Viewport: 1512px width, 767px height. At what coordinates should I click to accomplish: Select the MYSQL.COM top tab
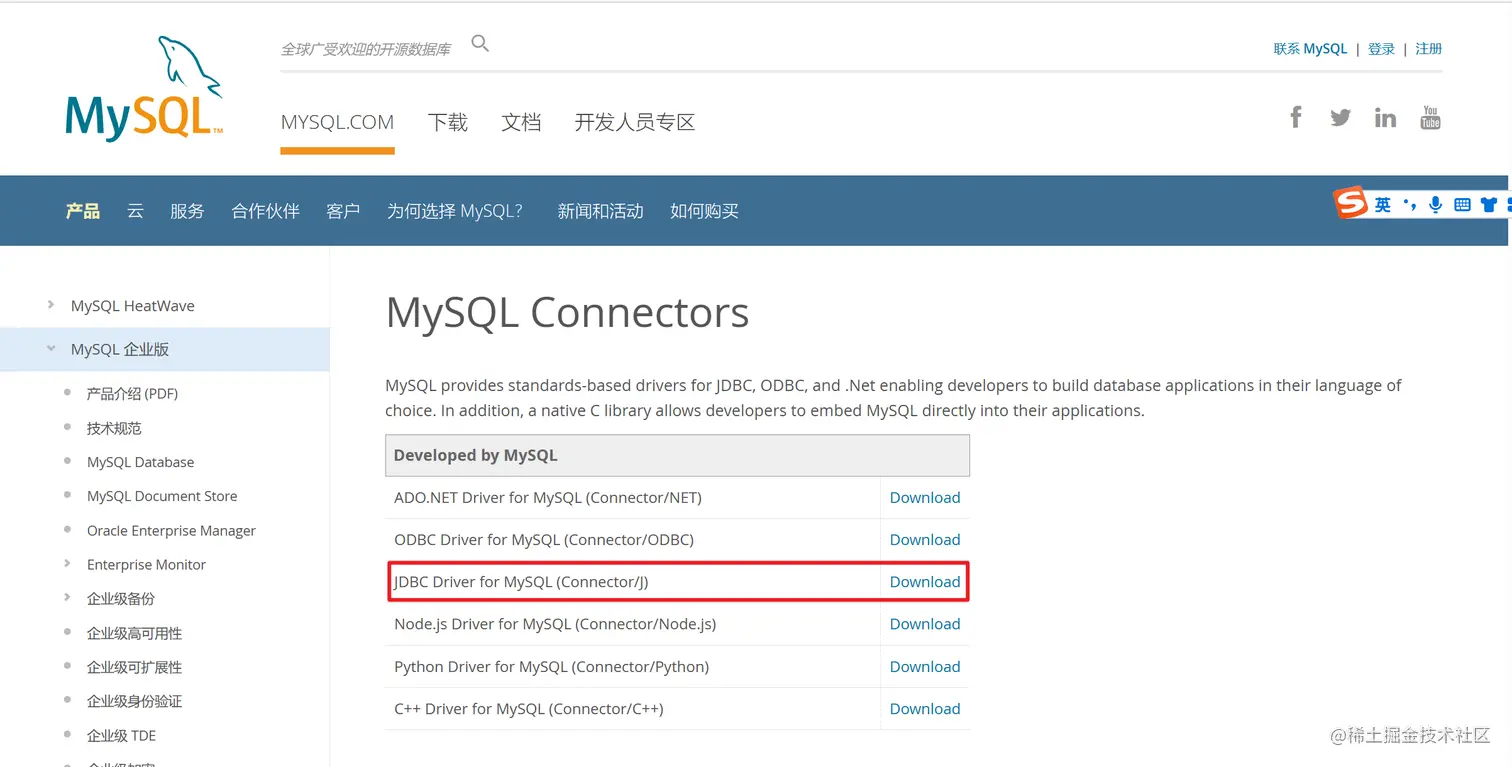tap(337, 122)
